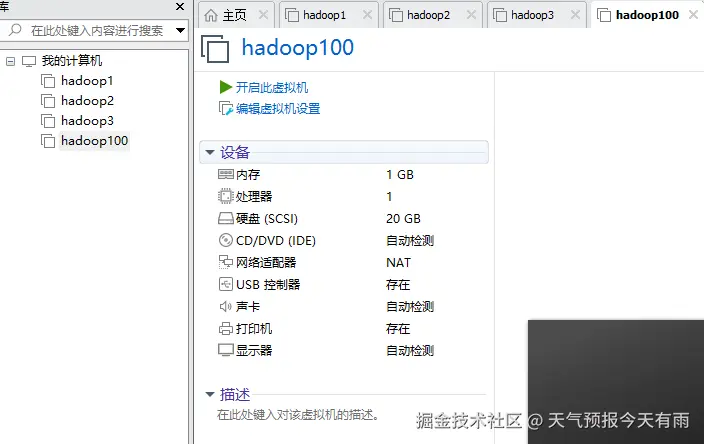Image resolution: width=704 pixels, height=444 pixels.
Task: Close the hadoop3 tab
Action: (x=575, y=15)
